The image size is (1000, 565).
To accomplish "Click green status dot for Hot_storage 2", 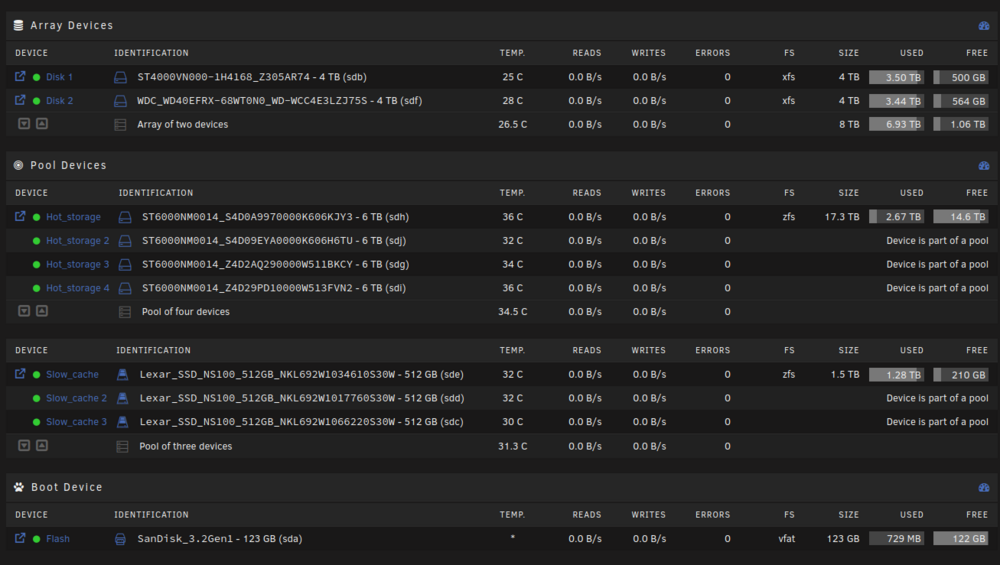I will (36, 241).
